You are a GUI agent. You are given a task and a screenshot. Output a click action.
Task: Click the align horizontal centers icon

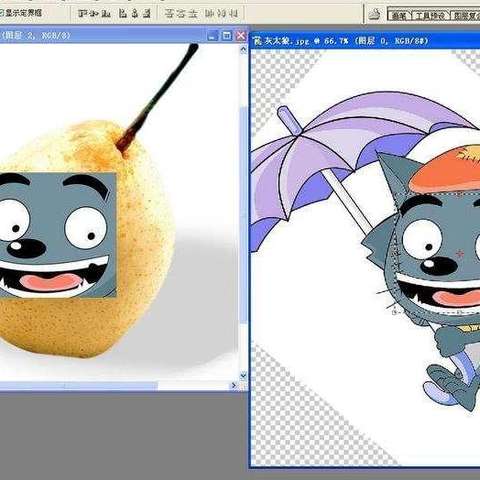point(135,13)
